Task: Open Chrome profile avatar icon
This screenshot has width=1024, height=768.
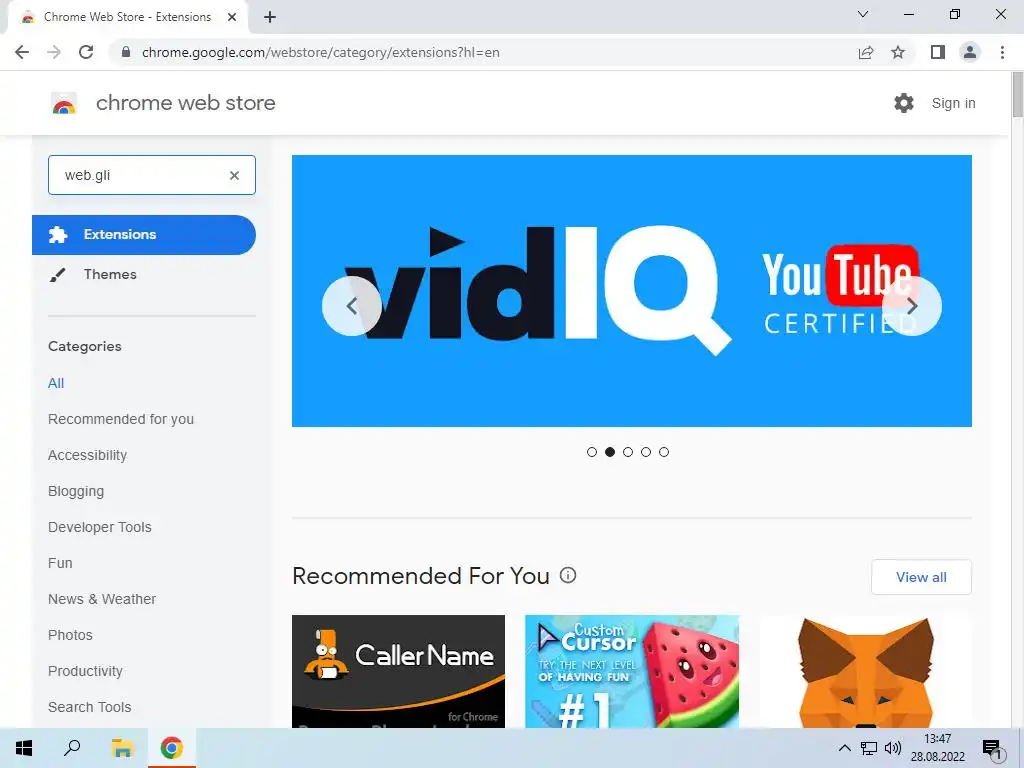Action: click(x=970, y=52)
